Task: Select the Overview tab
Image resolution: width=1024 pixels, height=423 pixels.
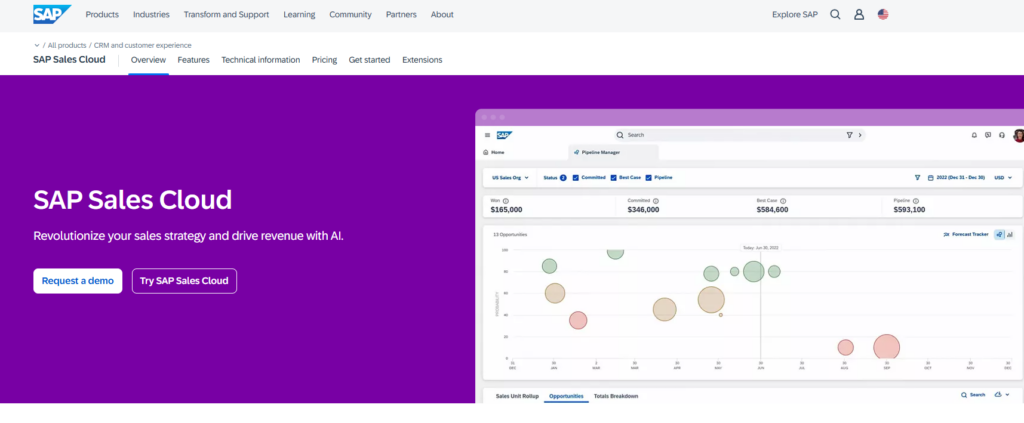Action: pyautogui.click(x=148, y=60)
